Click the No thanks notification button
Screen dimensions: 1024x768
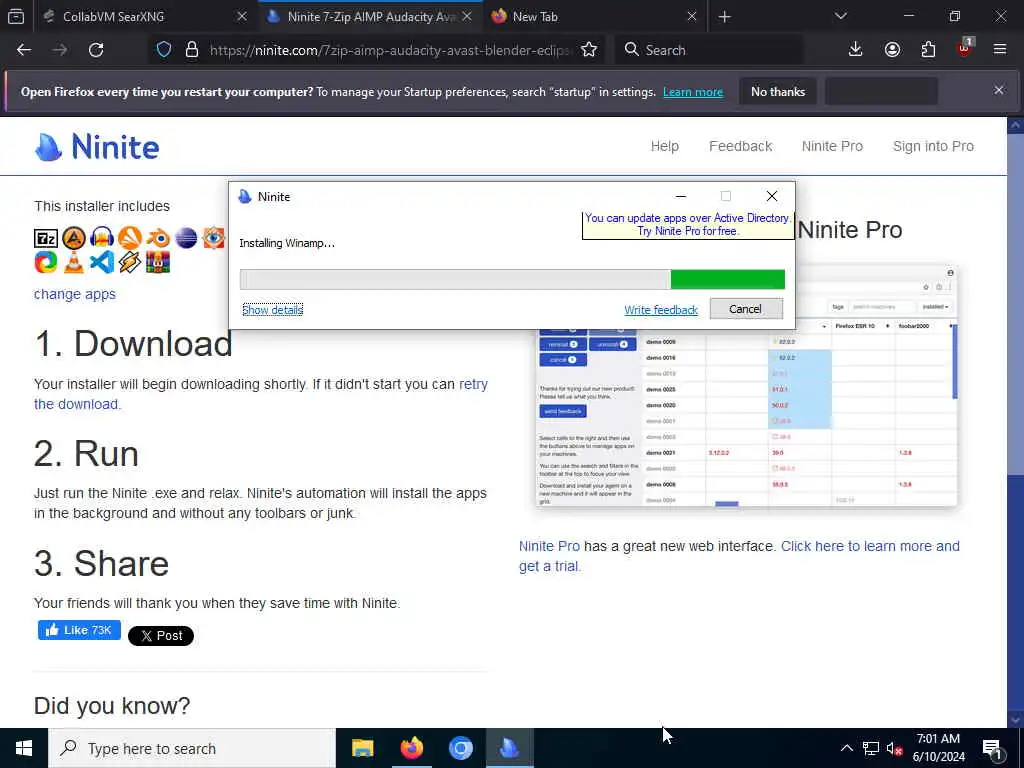[x=778, y=91]
